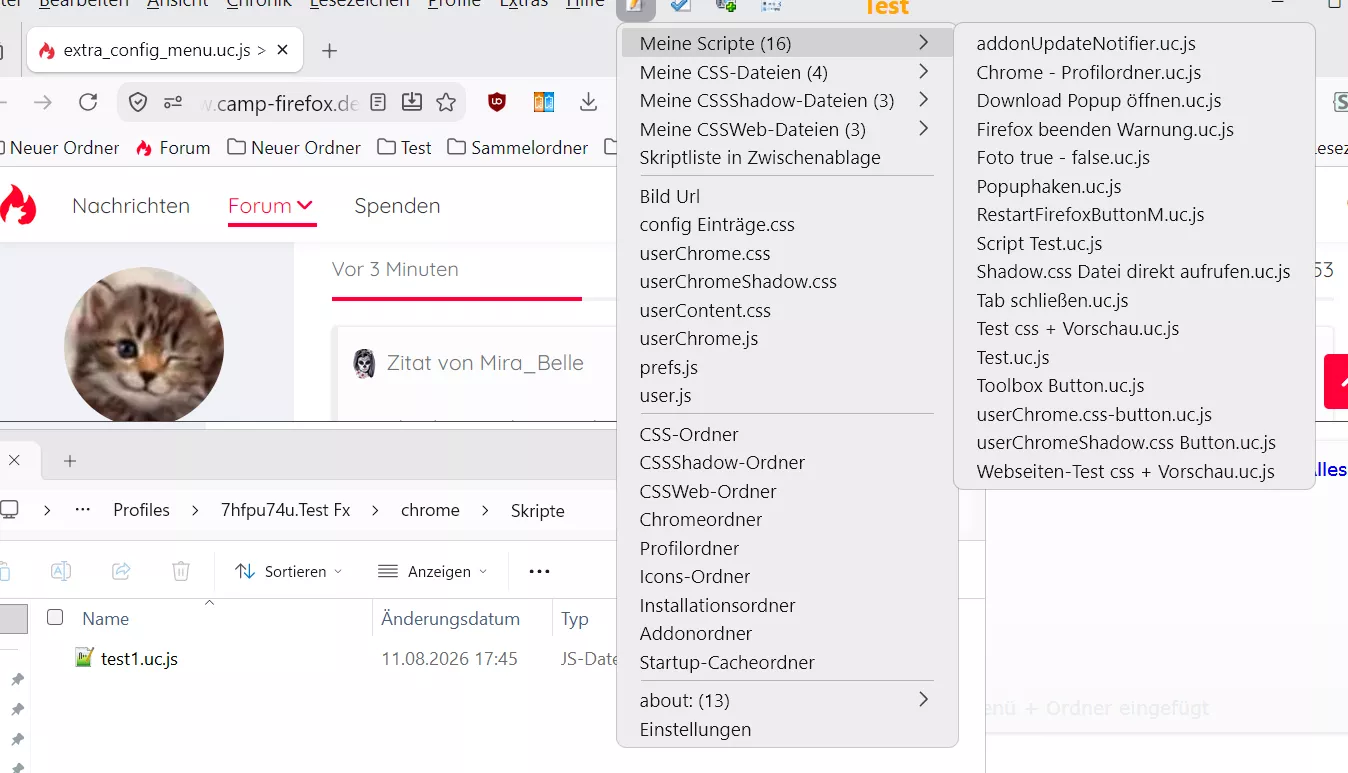
Task: Expand Meine CSSWeb-Dateien (3) submenu
Action: point(923,129)
